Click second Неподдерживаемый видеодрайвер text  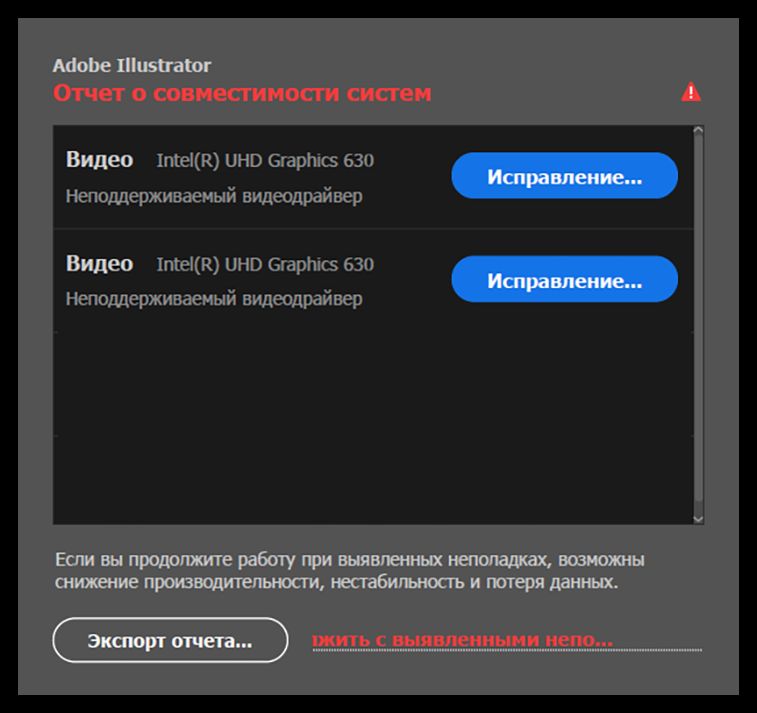coord(214,299)
